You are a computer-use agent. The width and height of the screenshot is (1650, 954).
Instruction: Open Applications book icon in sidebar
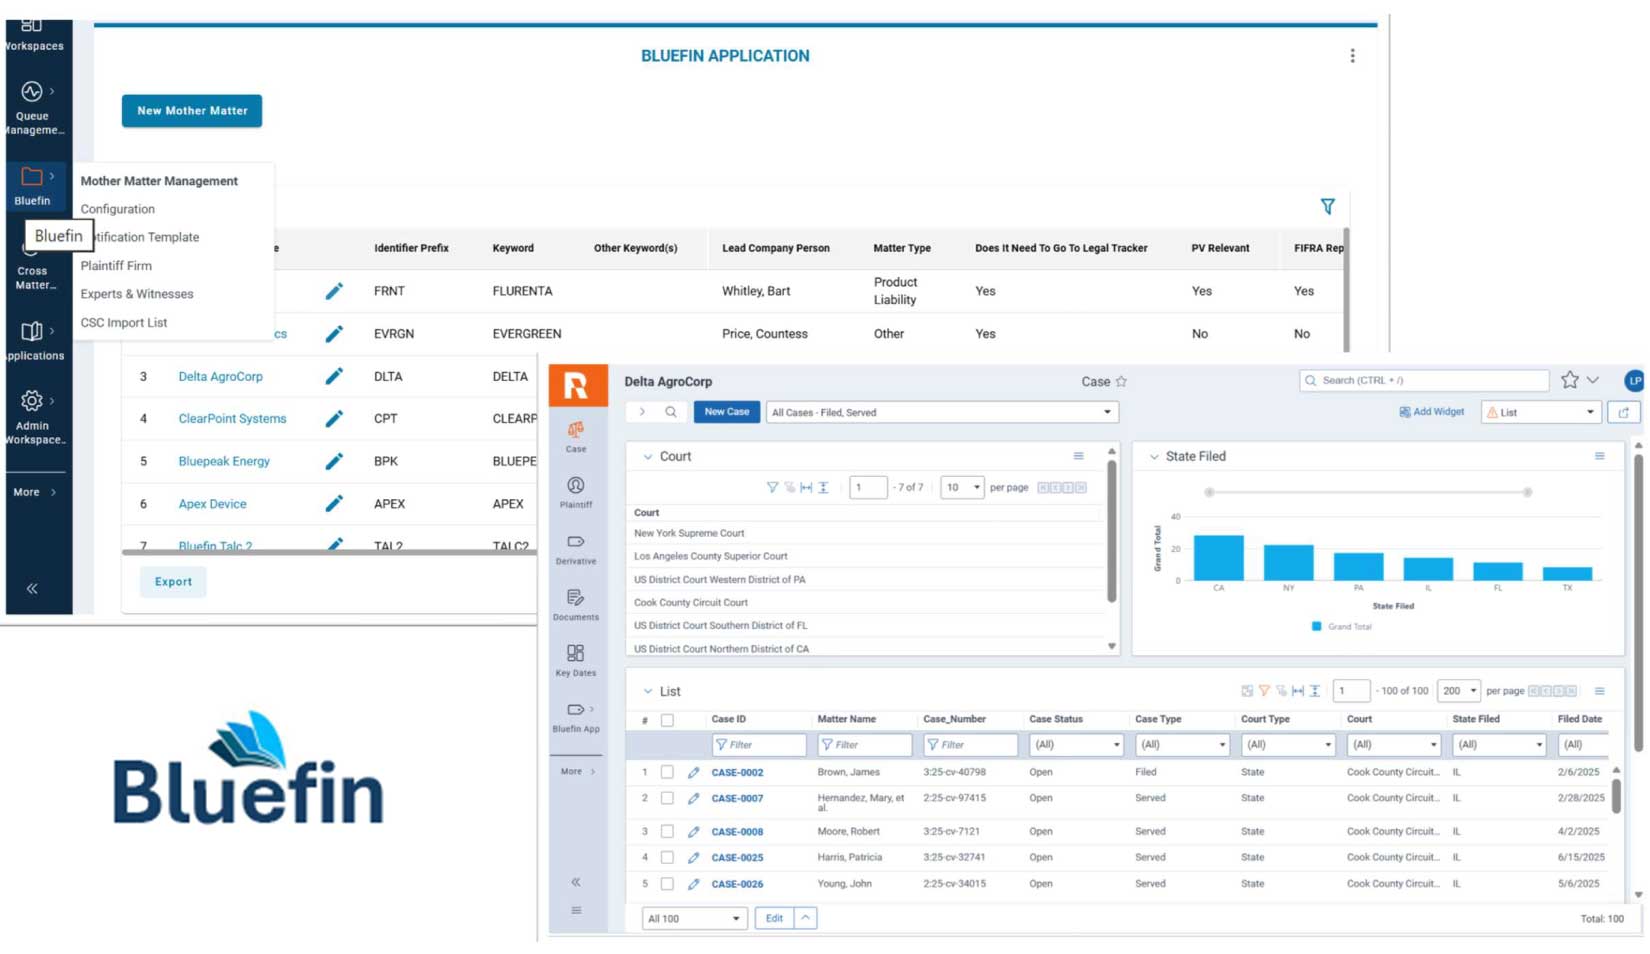click(32, 331)
